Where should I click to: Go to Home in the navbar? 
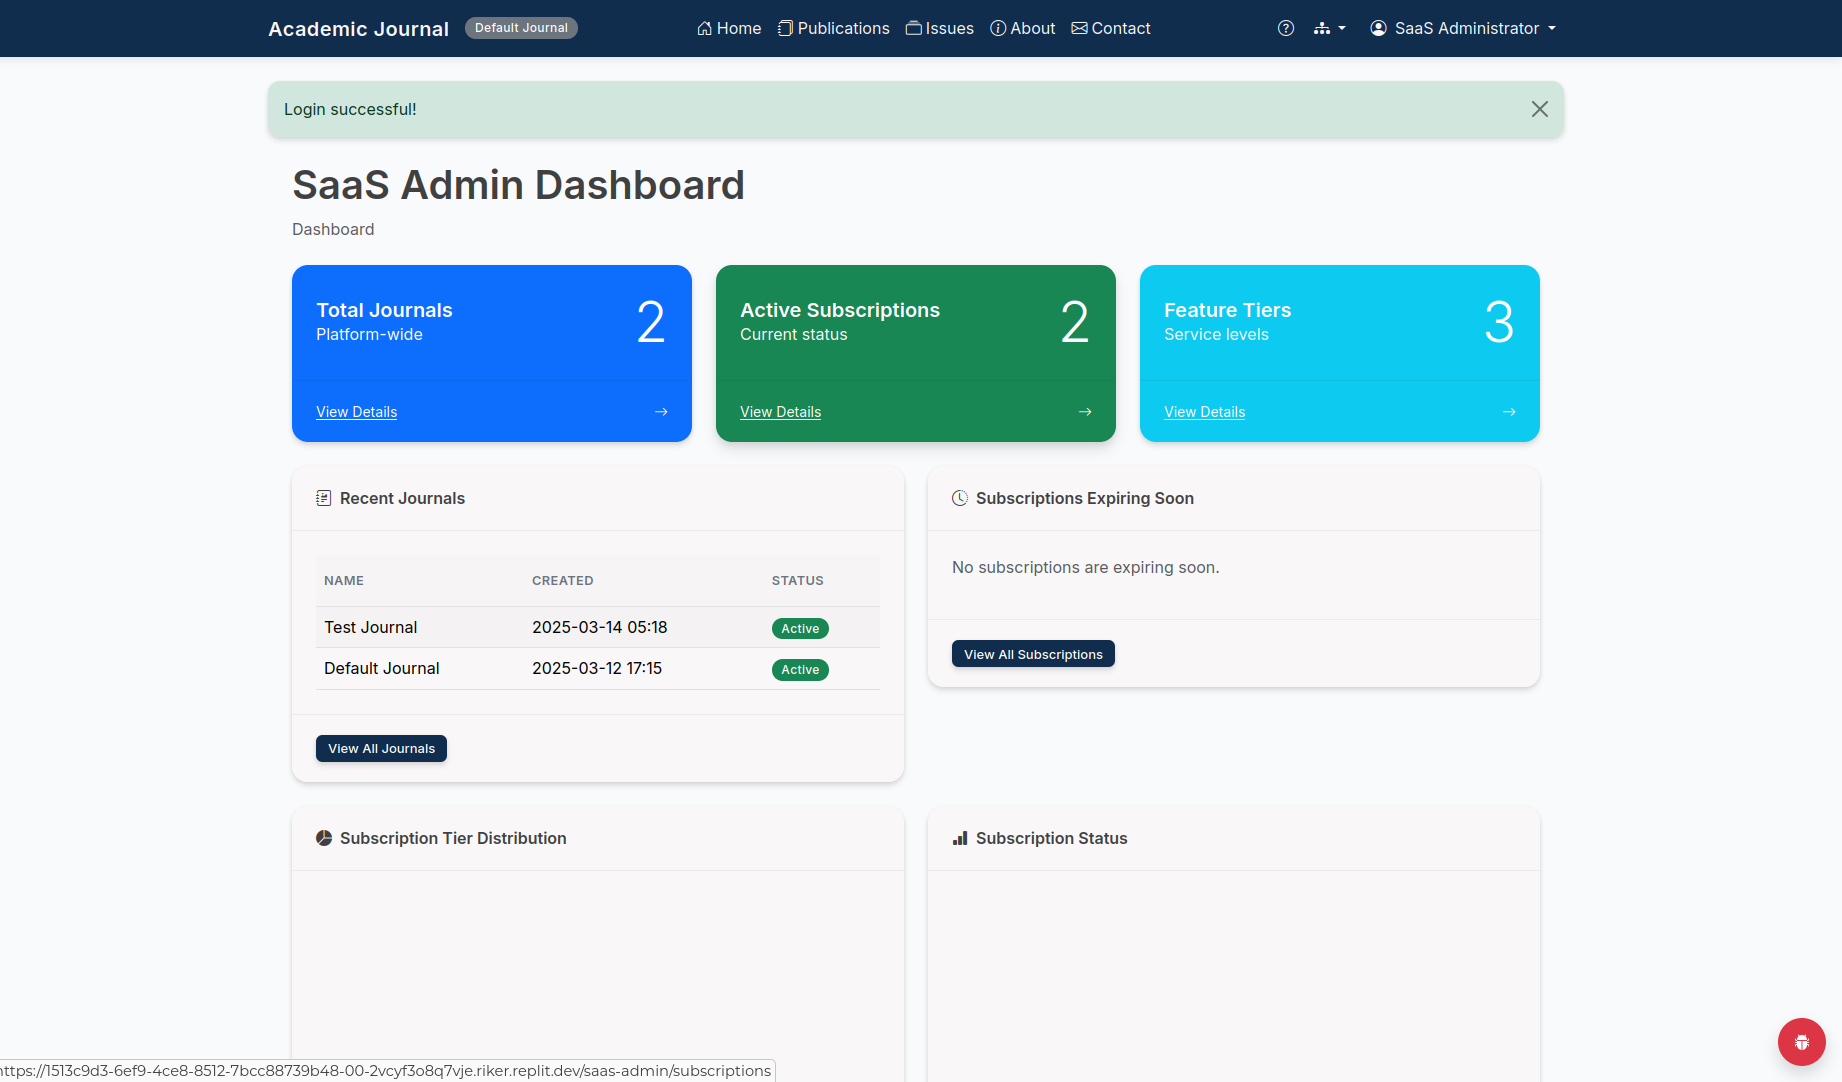[x=729, y=28]
